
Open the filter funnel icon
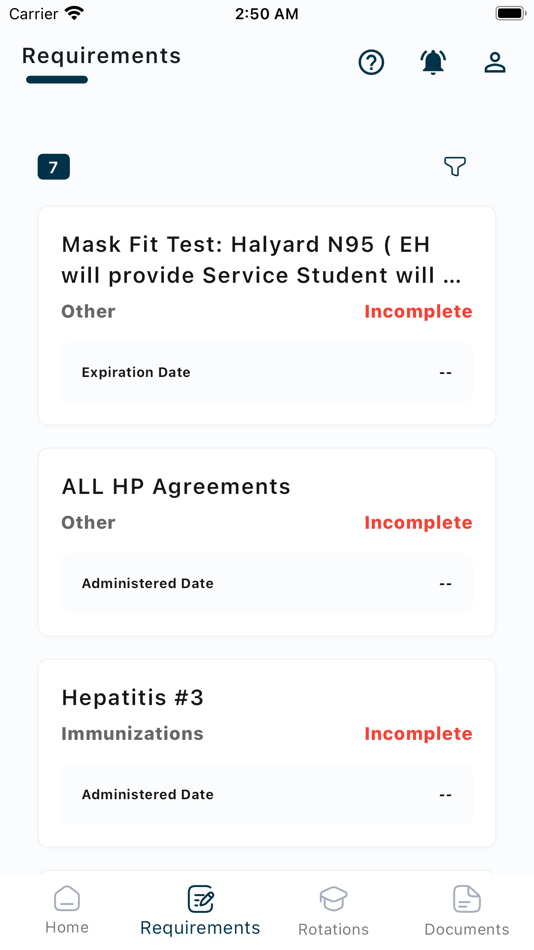click(x=455, y=166)
